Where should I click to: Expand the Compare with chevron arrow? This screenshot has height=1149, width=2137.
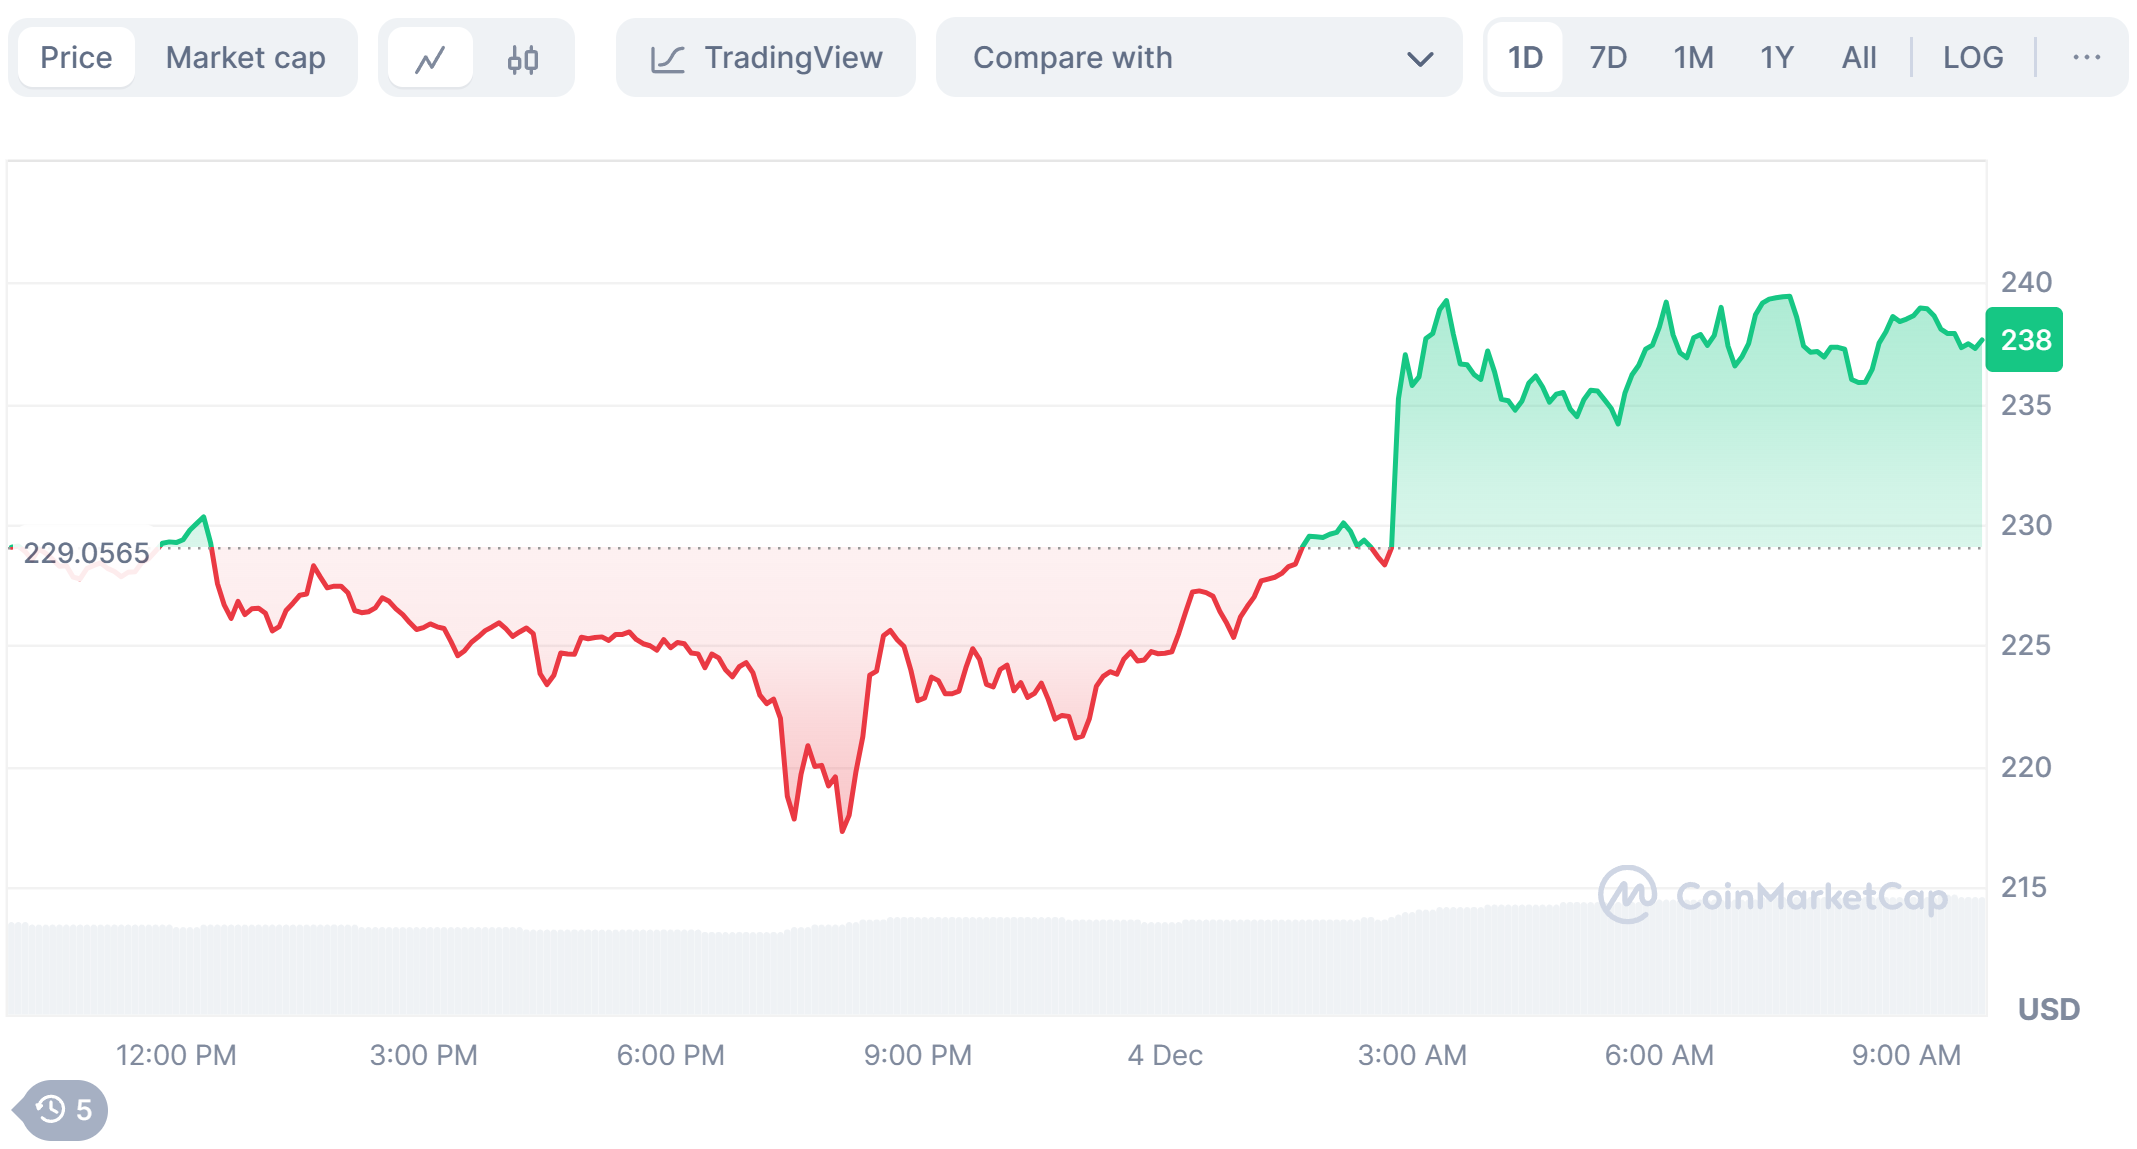pyautogui.click(x=1420, y=59)
